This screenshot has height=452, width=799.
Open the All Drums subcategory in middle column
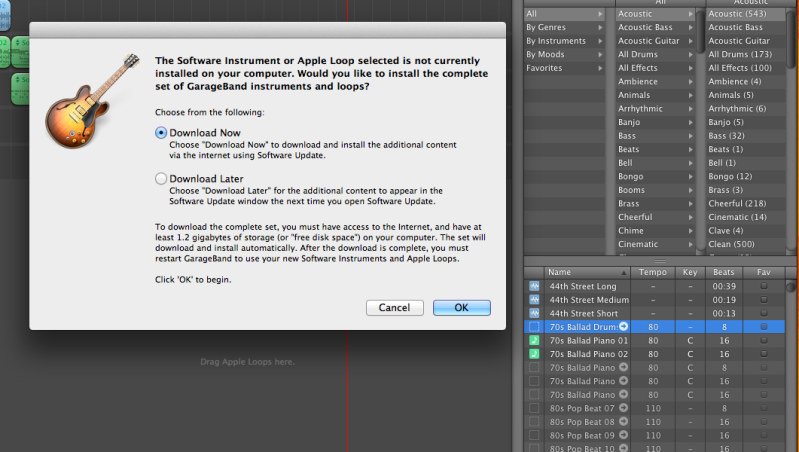point(655,54)
